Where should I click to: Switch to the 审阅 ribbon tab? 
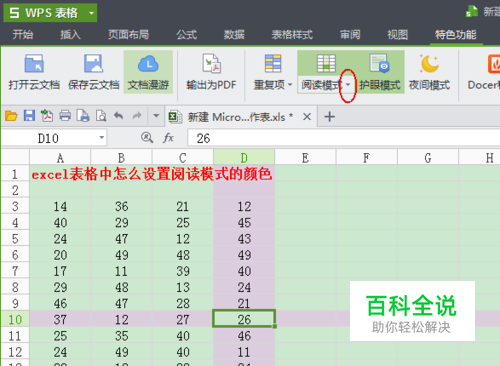coord(350,35)
